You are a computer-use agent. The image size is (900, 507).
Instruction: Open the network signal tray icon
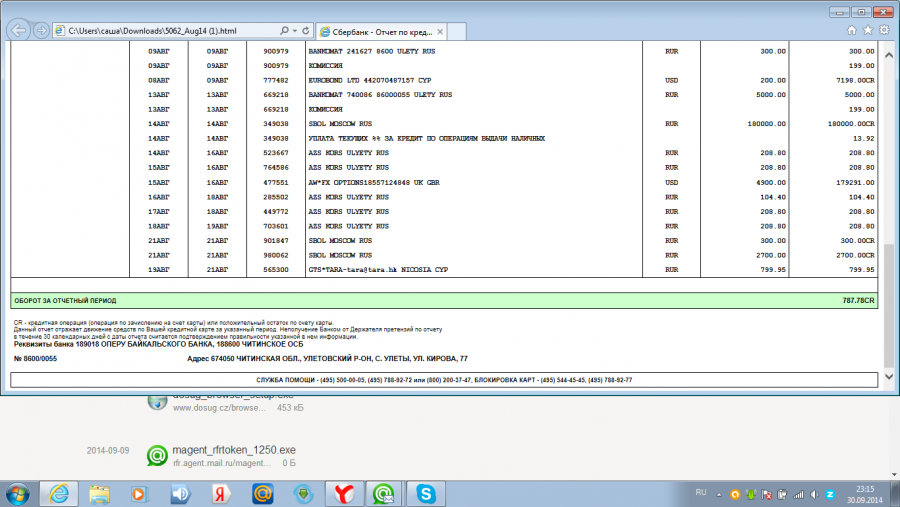tap(798, 494)
